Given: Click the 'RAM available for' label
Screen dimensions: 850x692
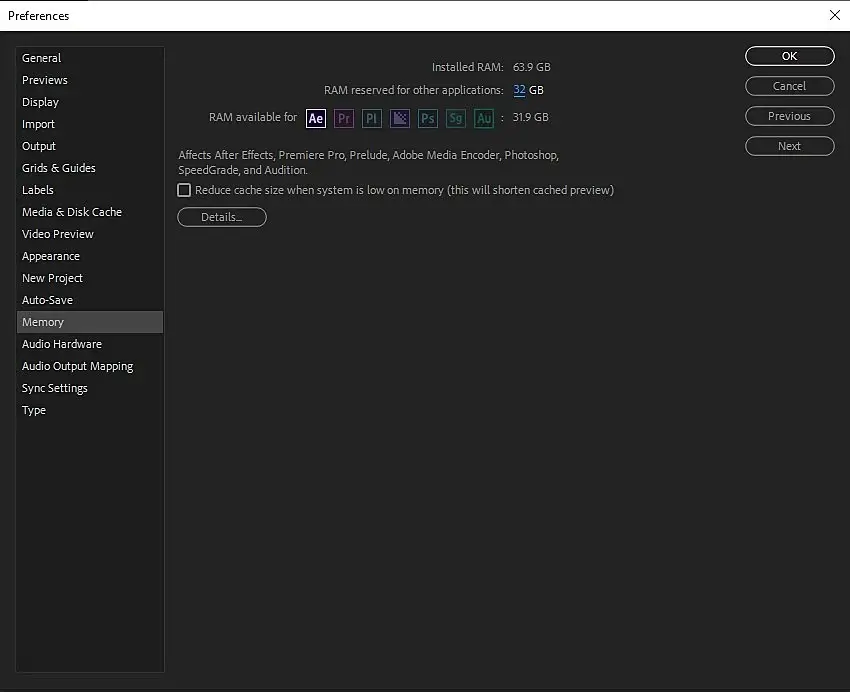Looking at the screenshot, I should pyautogui.click(x=253, y=117).
